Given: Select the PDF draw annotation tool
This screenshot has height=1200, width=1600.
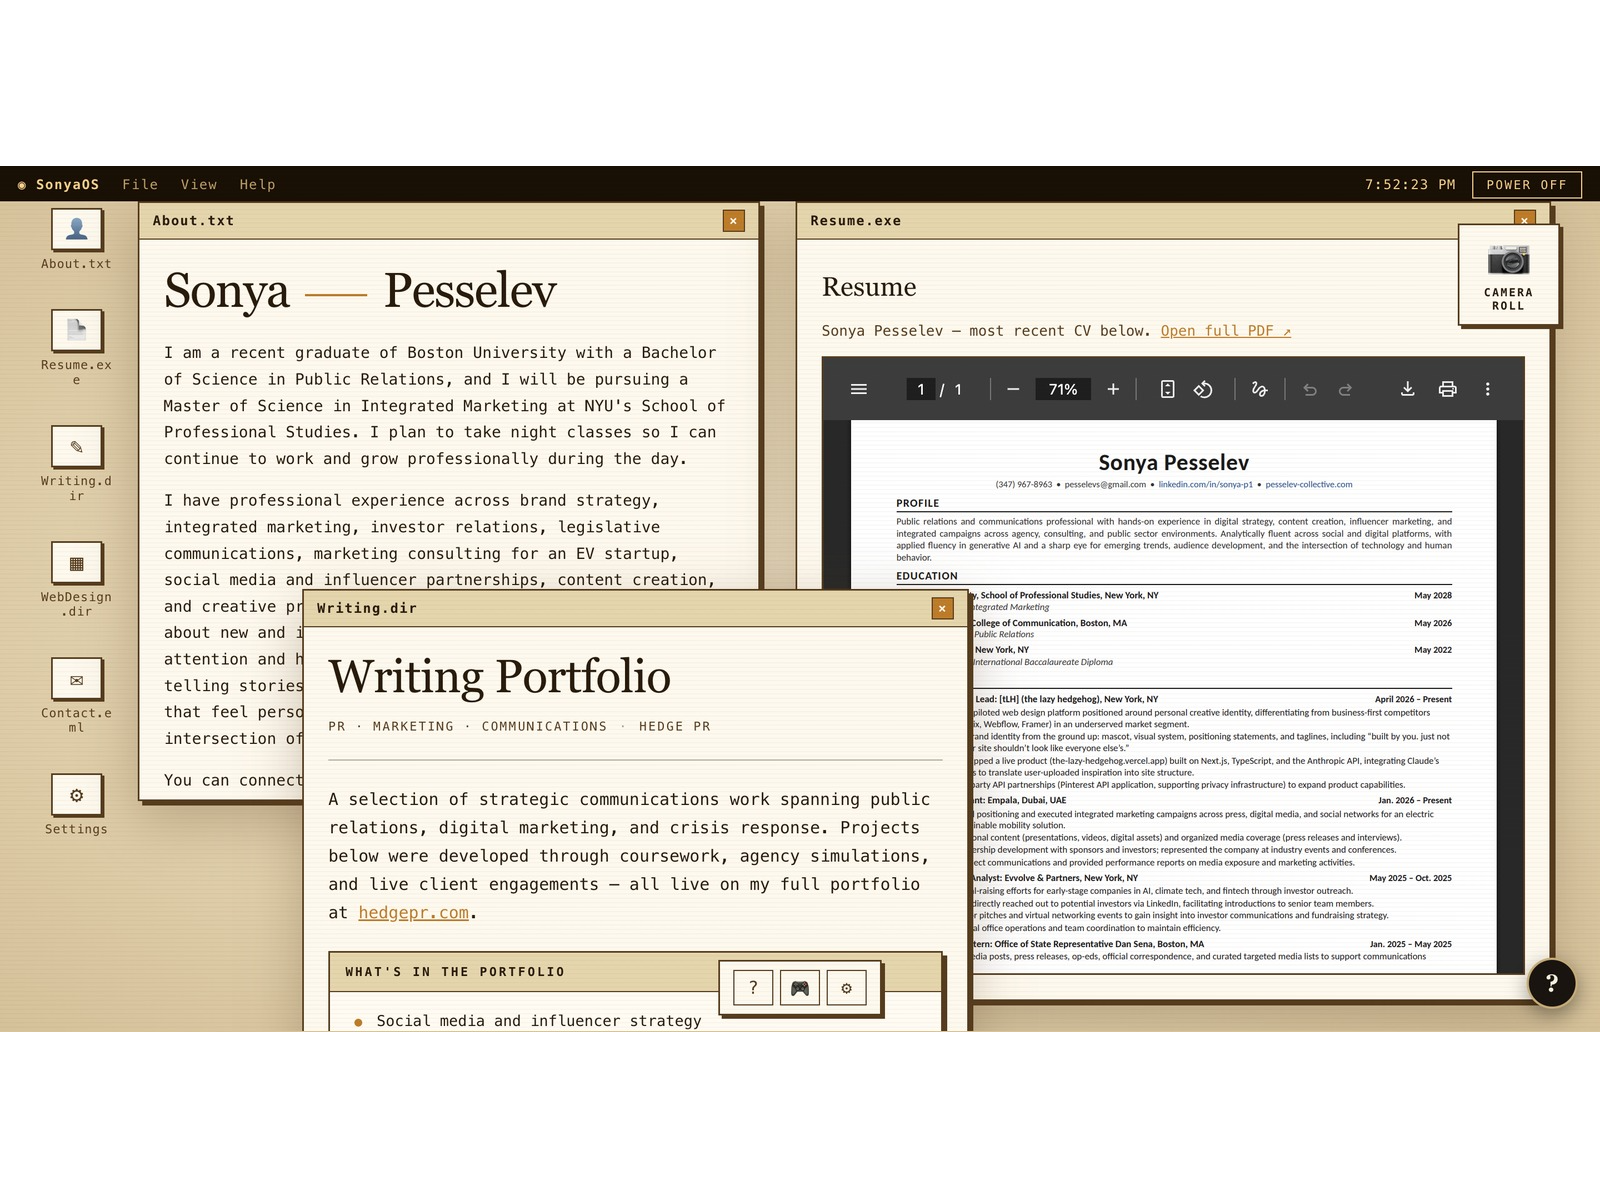Looking at the screenshot, I should coord(1260,389).
